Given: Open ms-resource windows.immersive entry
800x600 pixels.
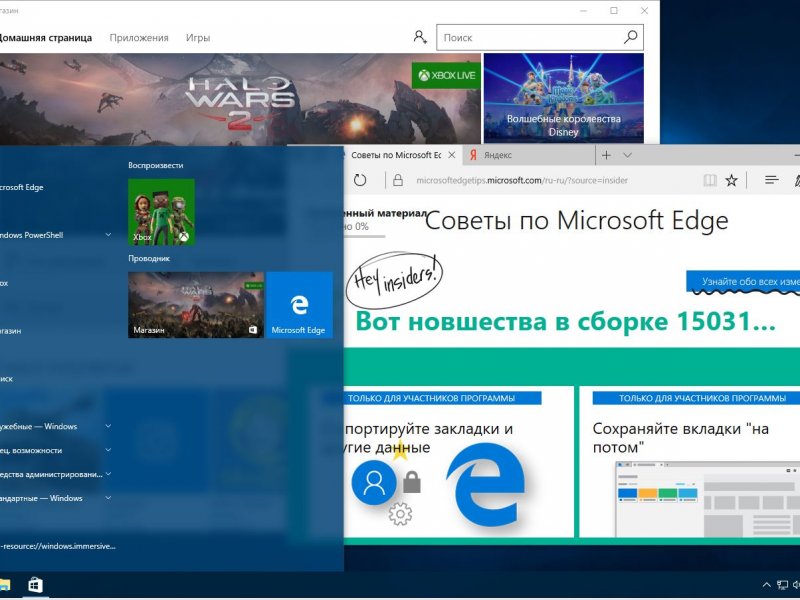Looking at the screenshot, I should (x=58, y=546).
